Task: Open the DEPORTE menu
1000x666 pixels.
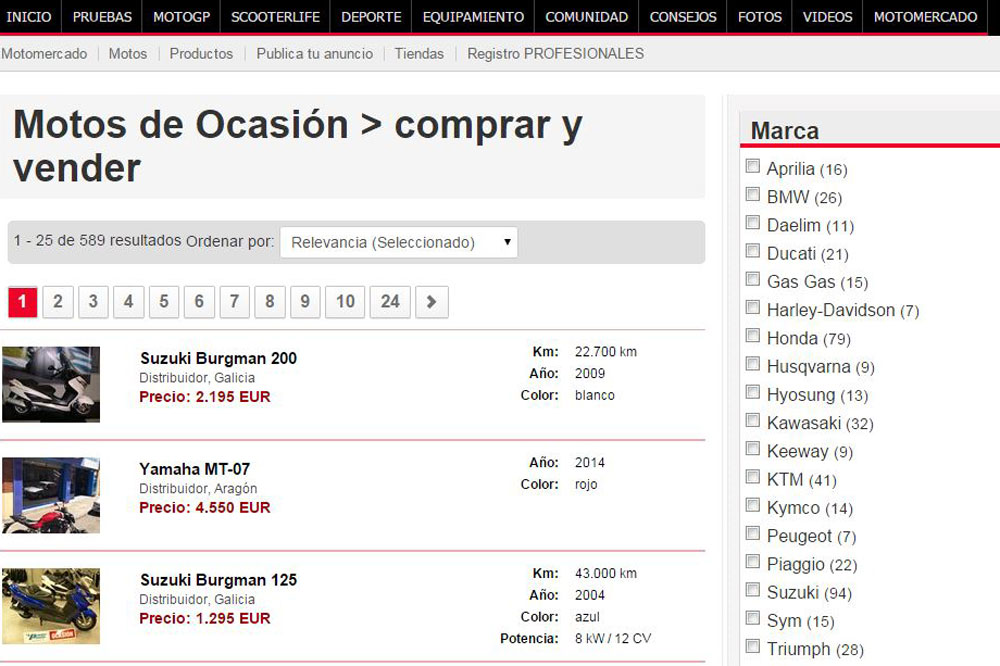Action: click(x=371, y=17)
